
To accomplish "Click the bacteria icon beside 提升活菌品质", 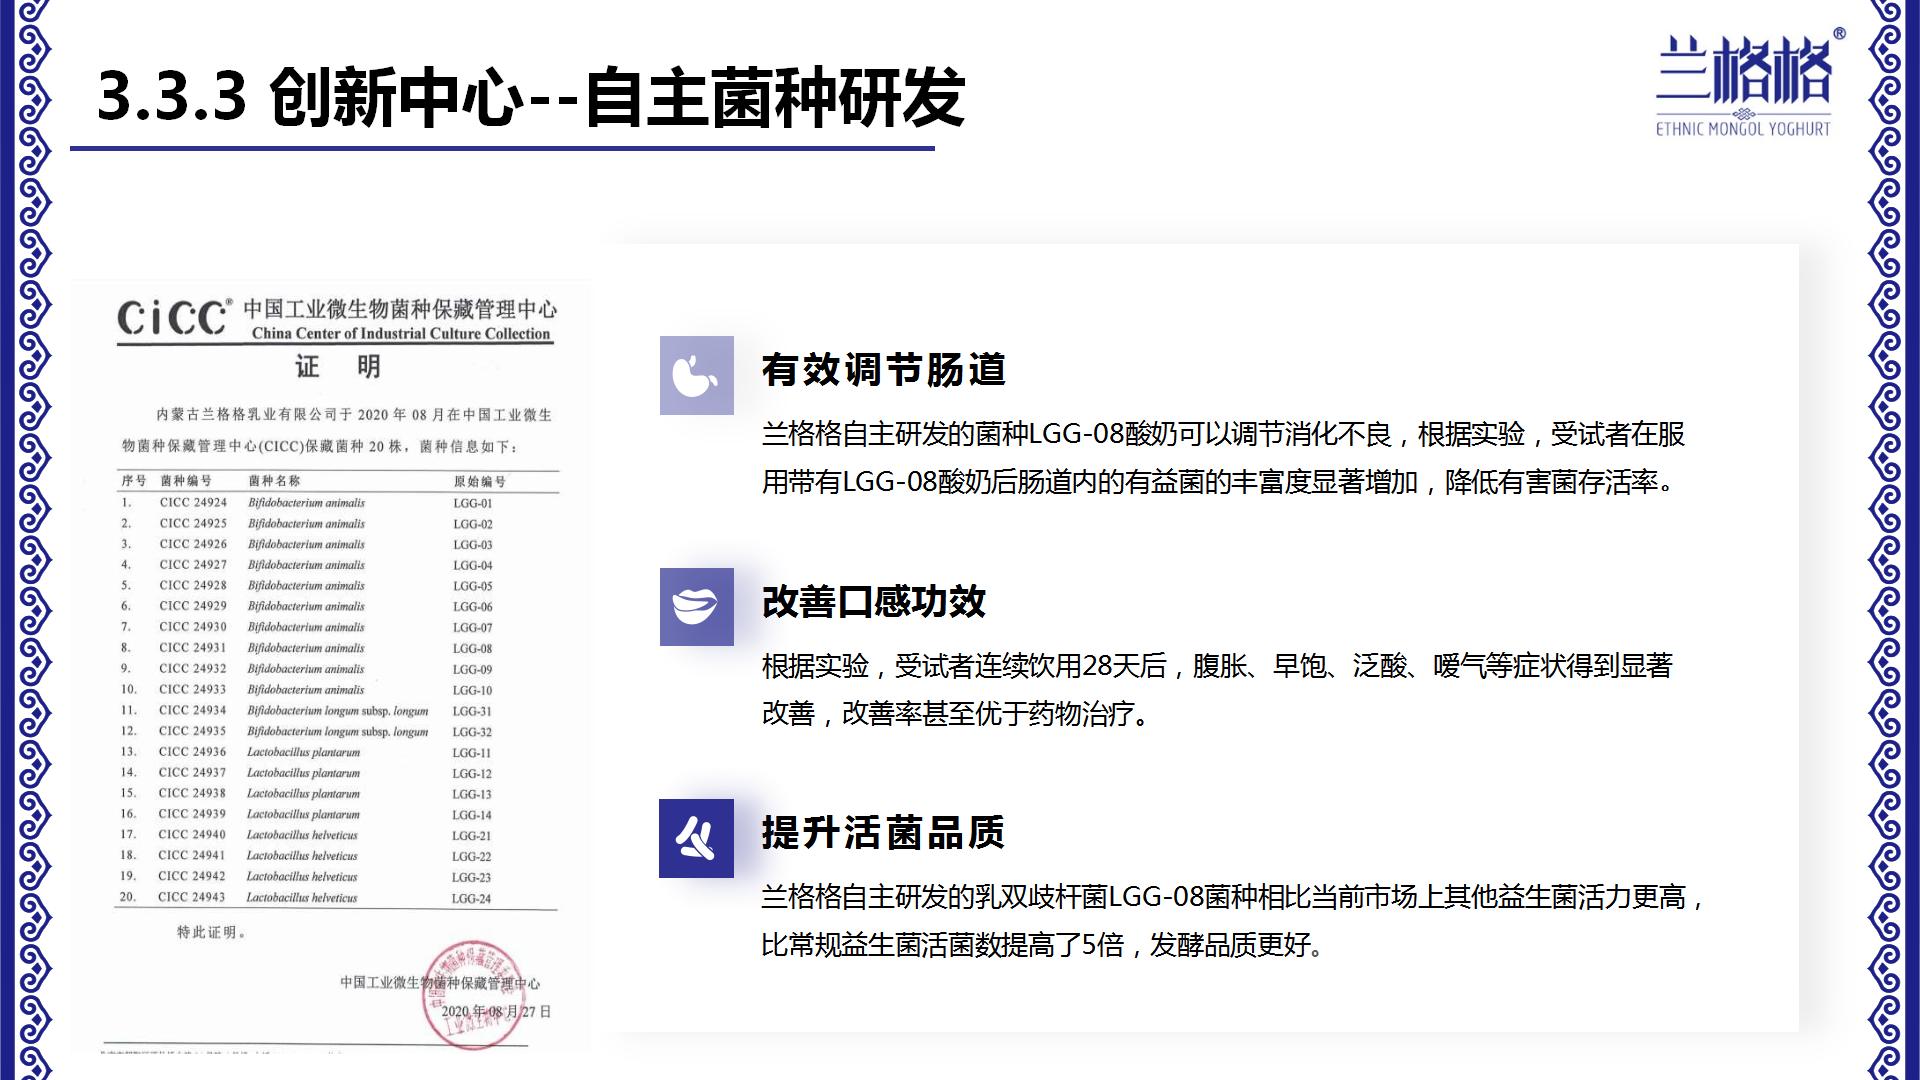I will (696, 838).
